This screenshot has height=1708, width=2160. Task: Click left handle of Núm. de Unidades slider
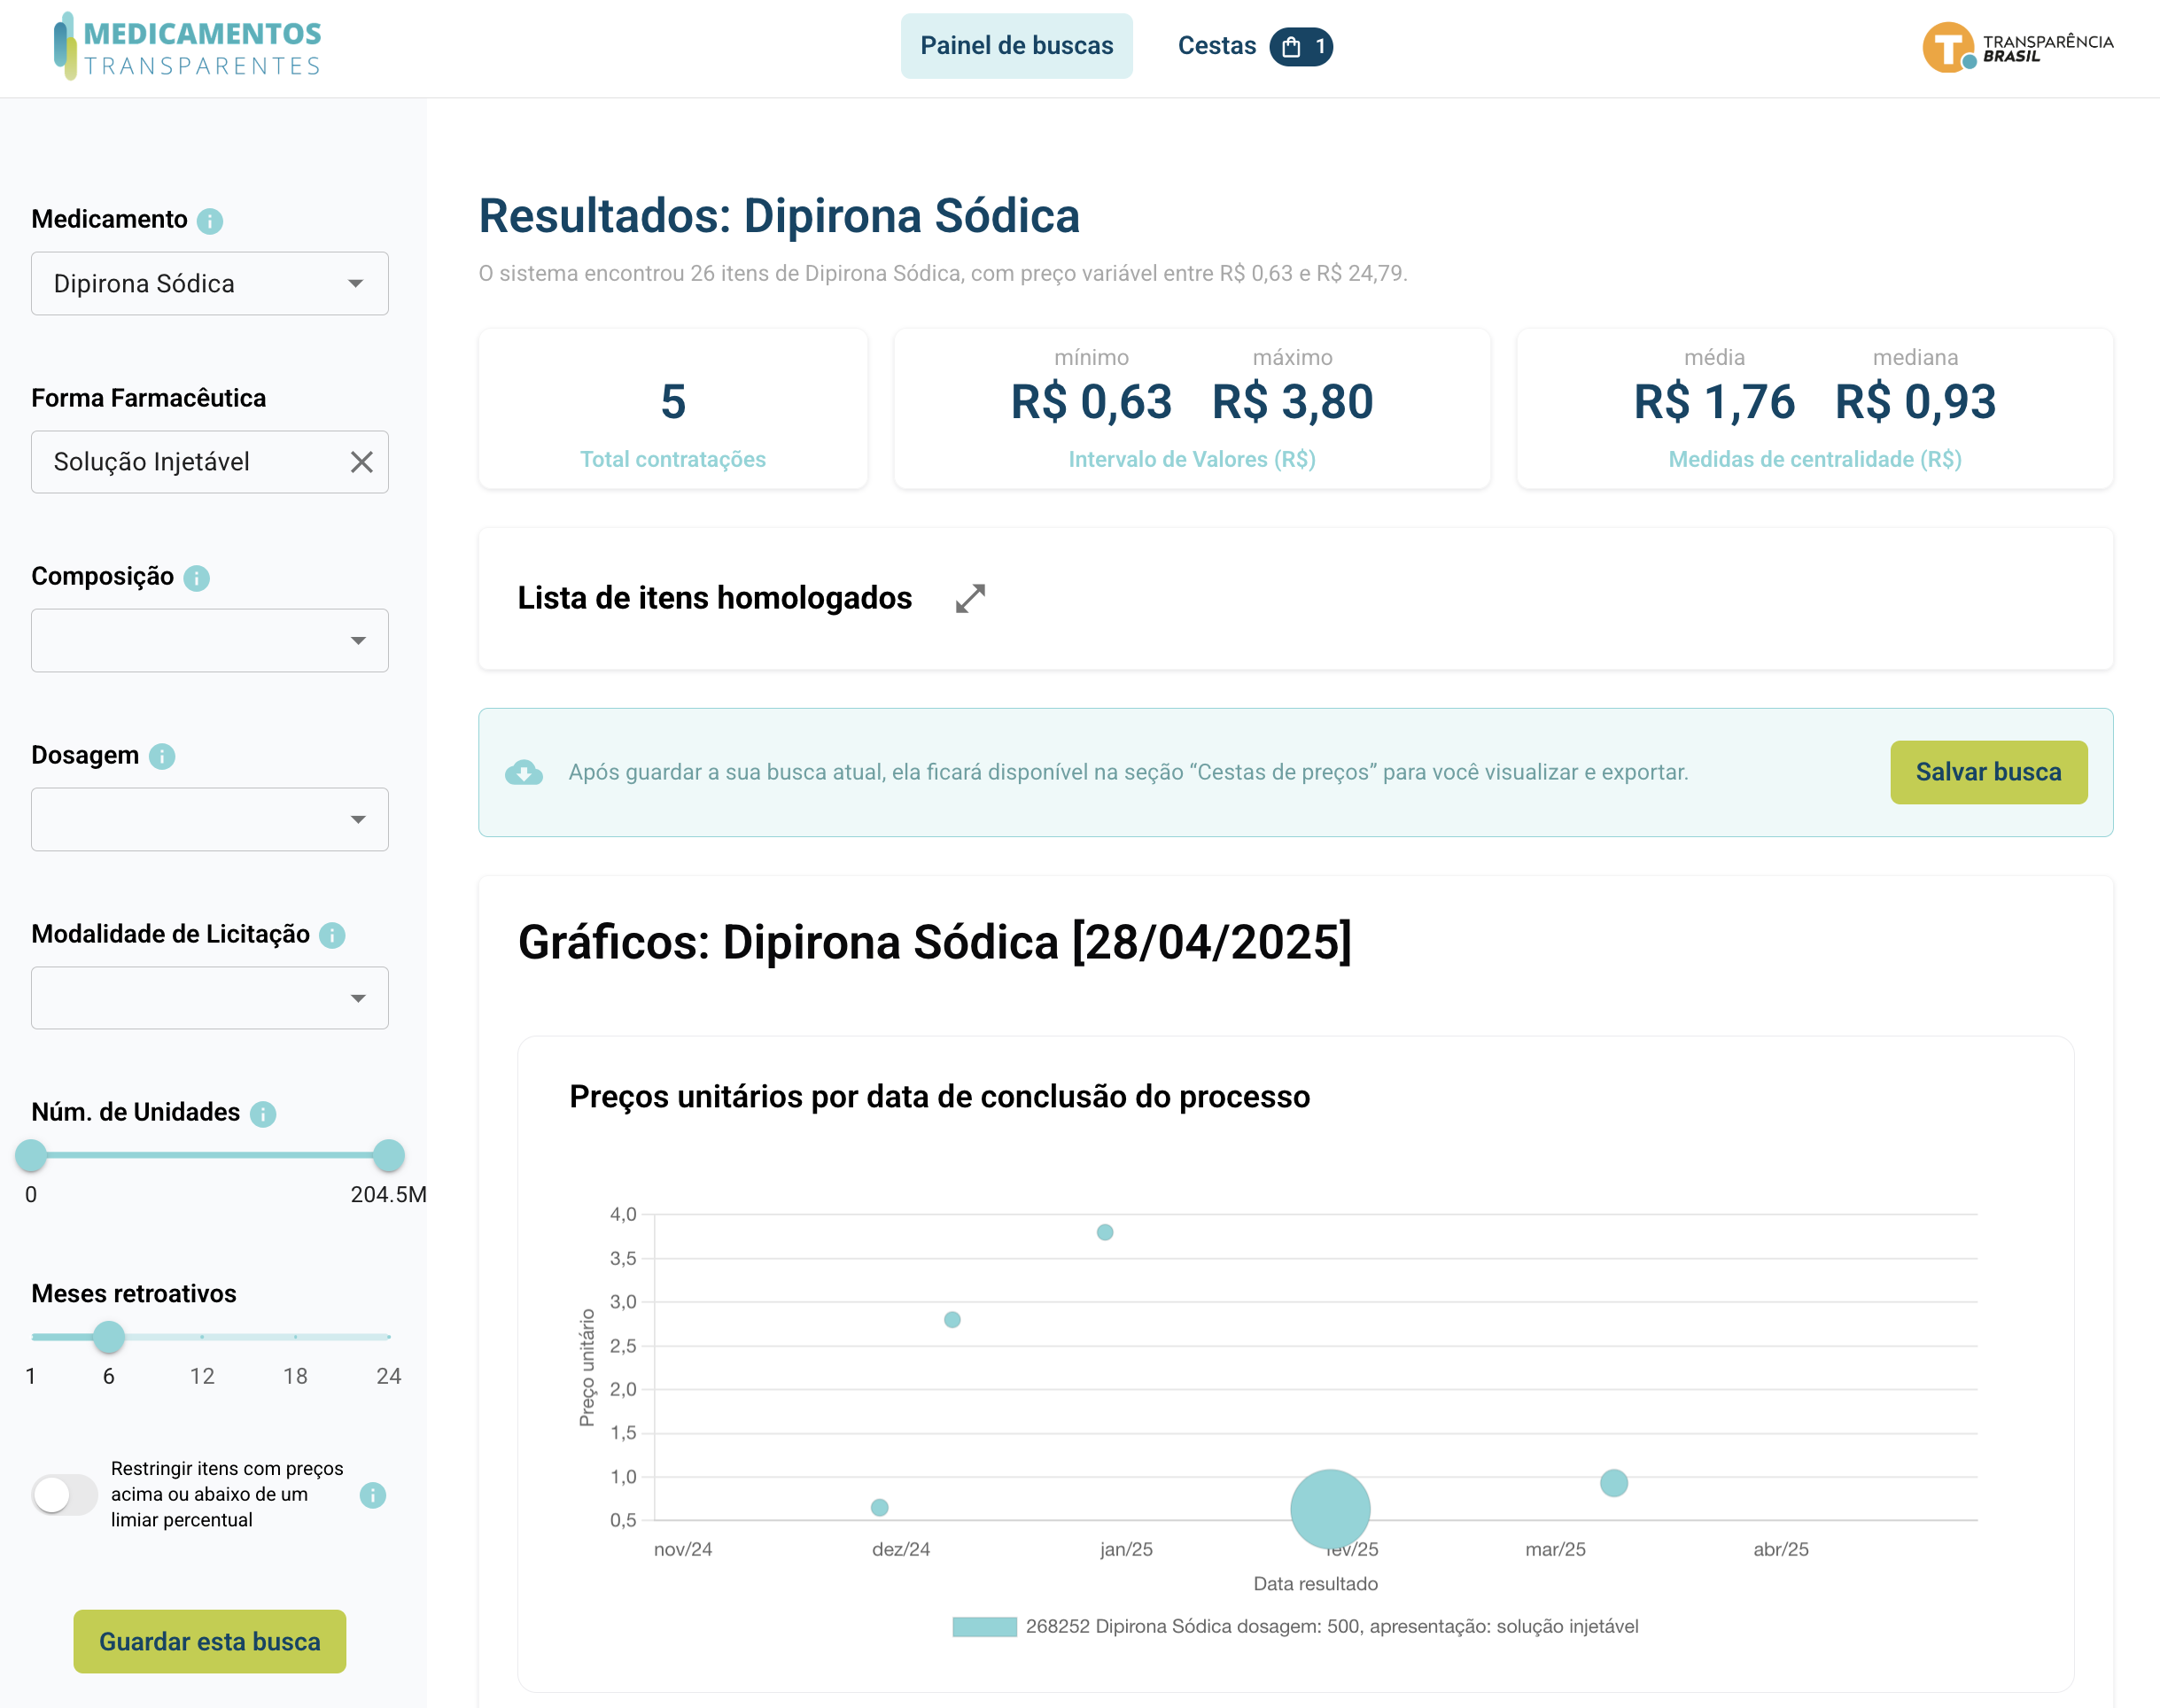tap(31, 1155)
